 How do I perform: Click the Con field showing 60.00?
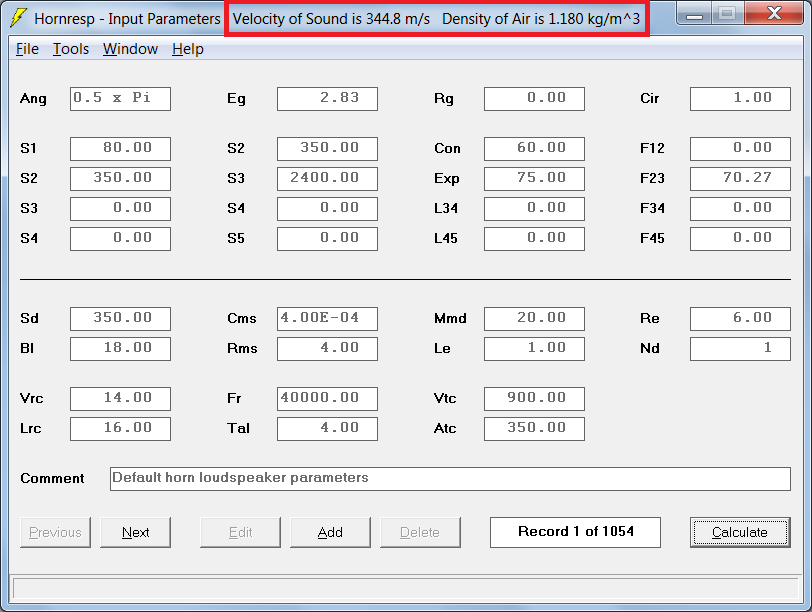pos(534,149)
